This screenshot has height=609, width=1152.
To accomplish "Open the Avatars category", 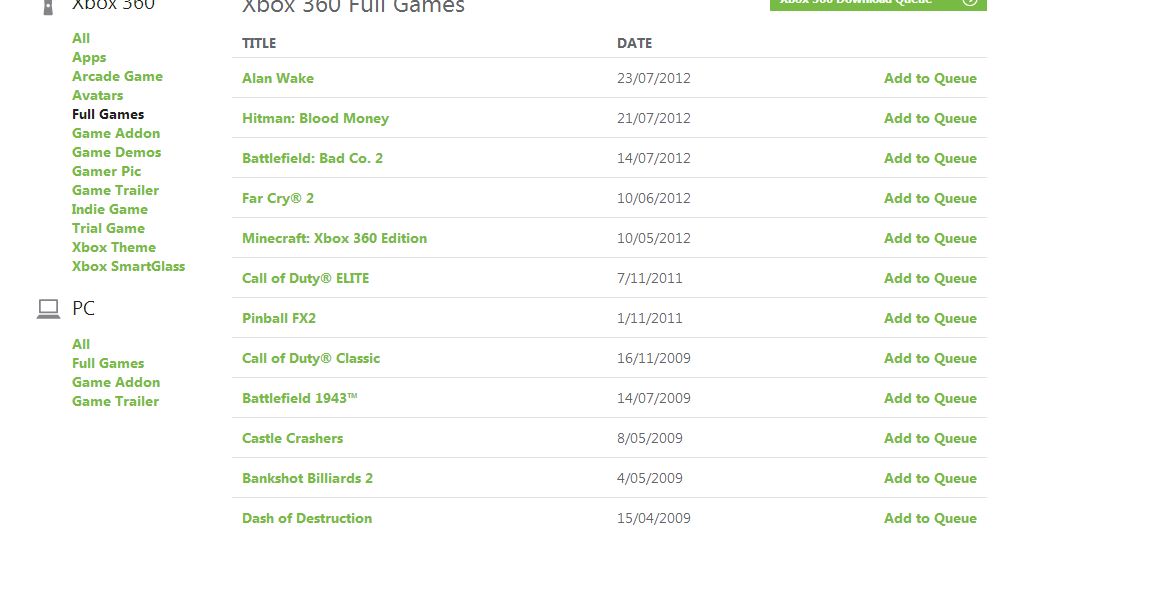I will pyautogui.click(x=97, y=96).
